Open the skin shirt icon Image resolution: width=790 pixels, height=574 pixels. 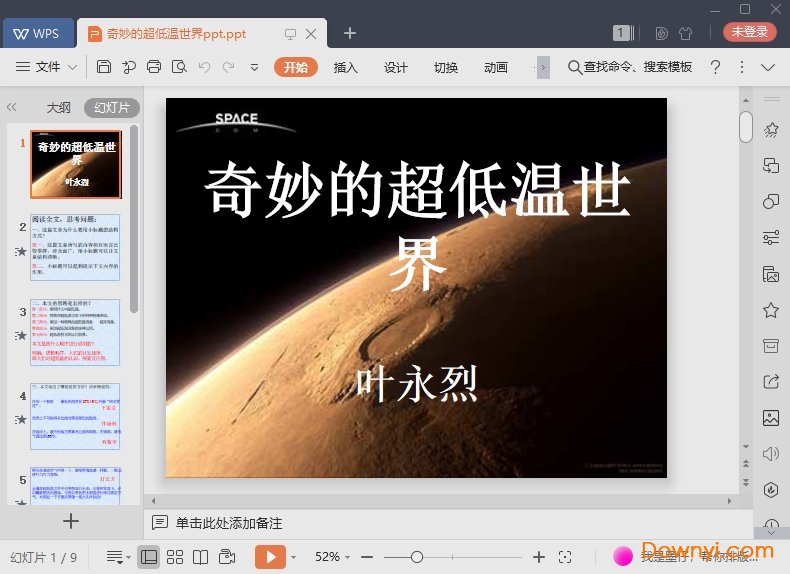tap(685, 33)
